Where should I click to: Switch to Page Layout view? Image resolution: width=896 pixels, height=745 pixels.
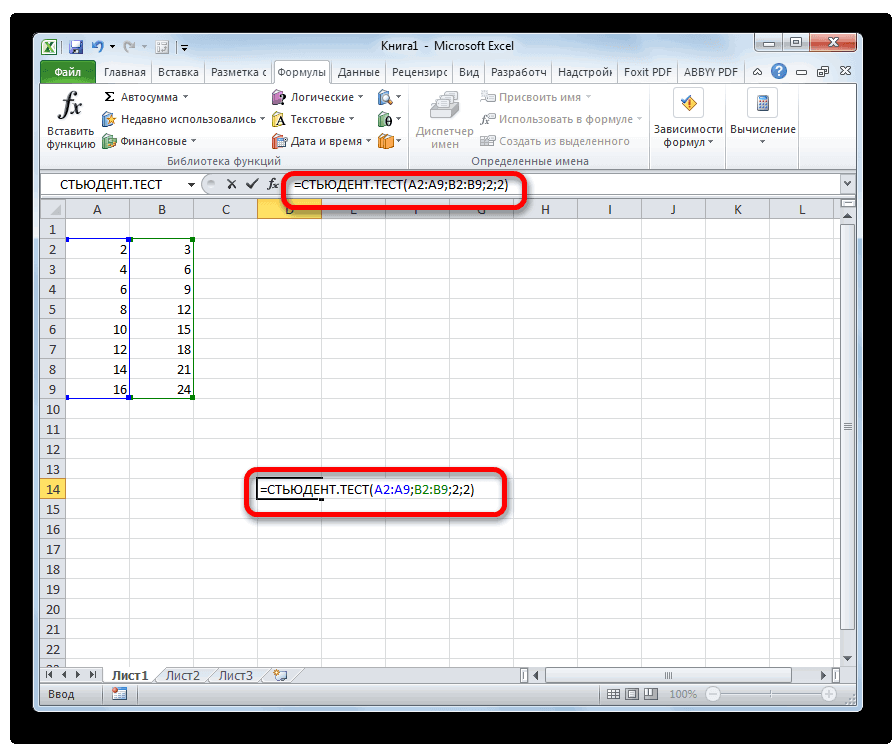coord(632,694)
